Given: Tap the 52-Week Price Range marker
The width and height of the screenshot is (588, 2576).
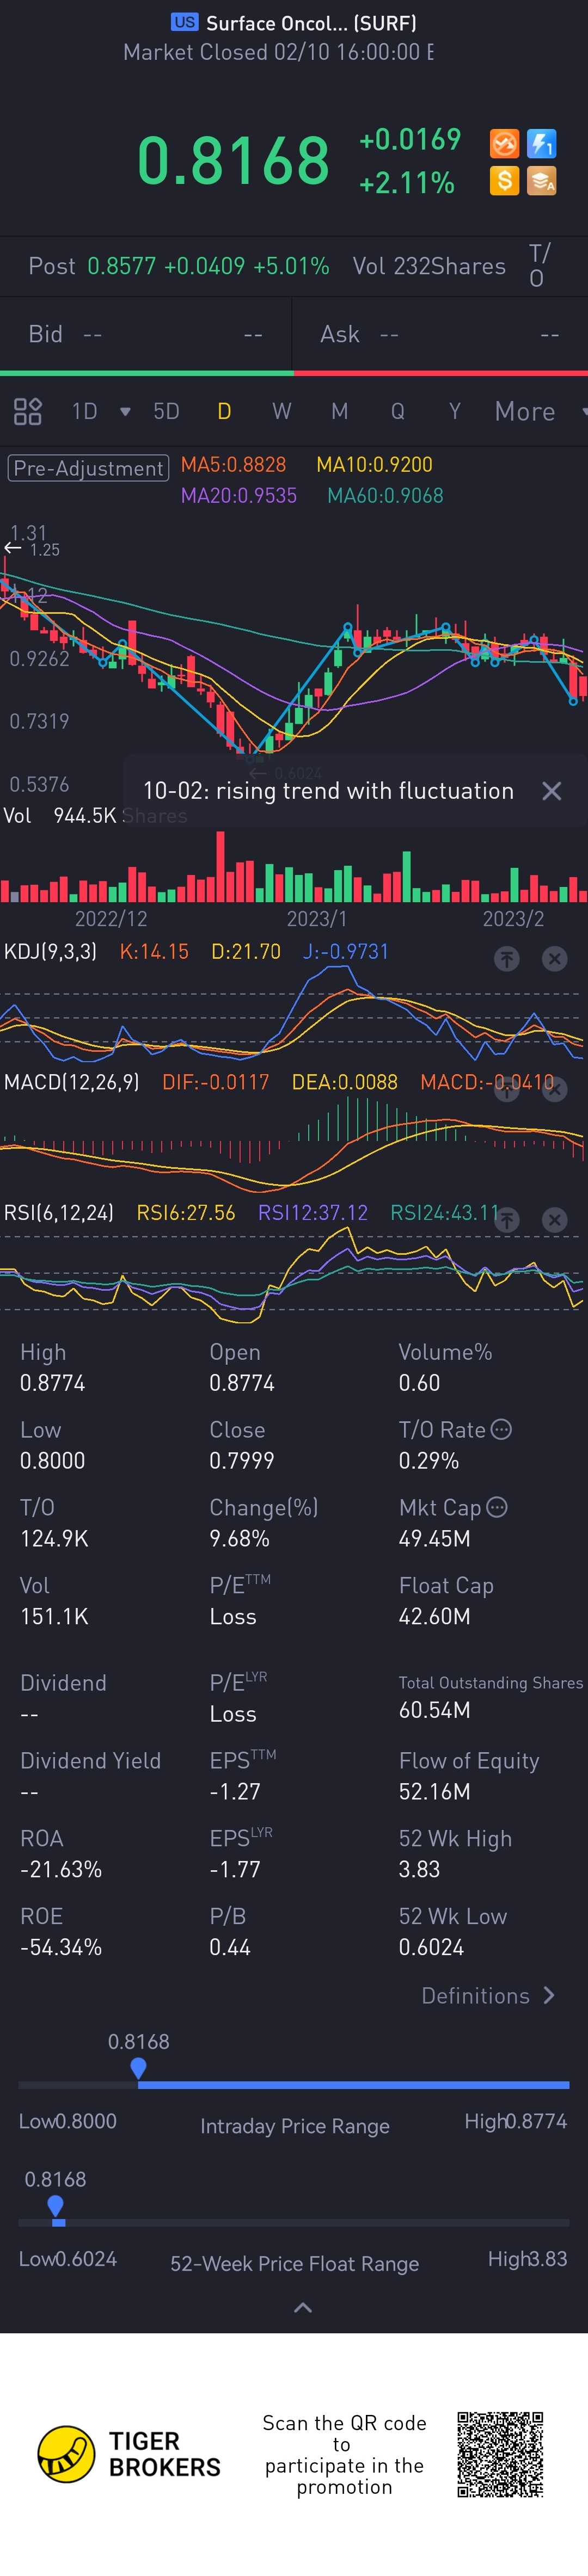Looking at the screenshot, I should point(56,2205).
